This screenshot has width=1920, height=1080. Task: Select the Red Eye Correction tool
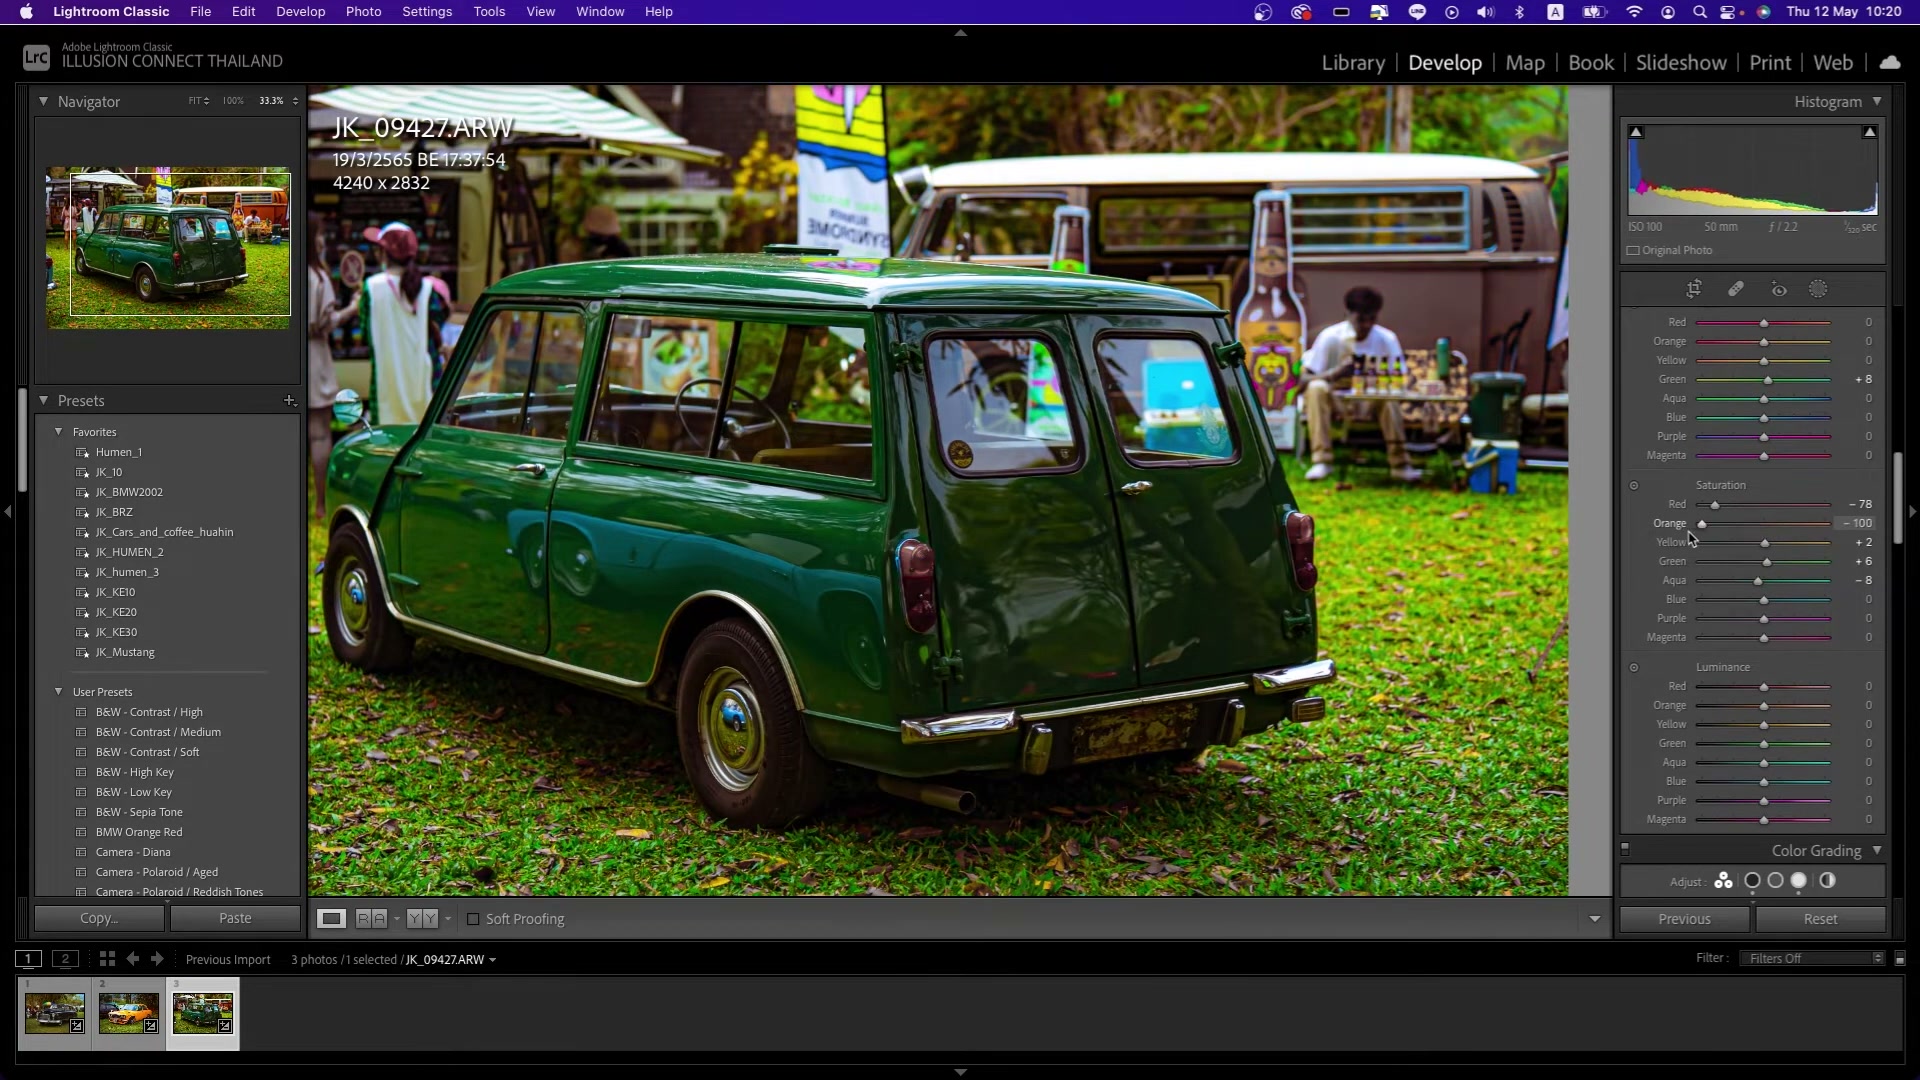coord(1779,289)
